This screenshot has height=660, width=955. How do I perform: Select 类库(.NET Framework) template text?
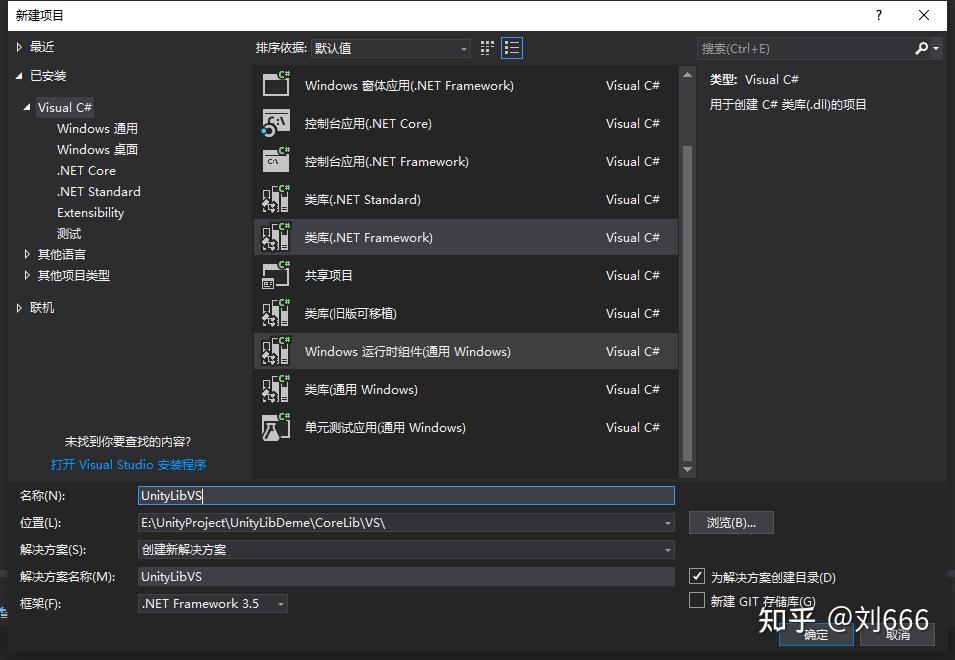click(368, 237)
